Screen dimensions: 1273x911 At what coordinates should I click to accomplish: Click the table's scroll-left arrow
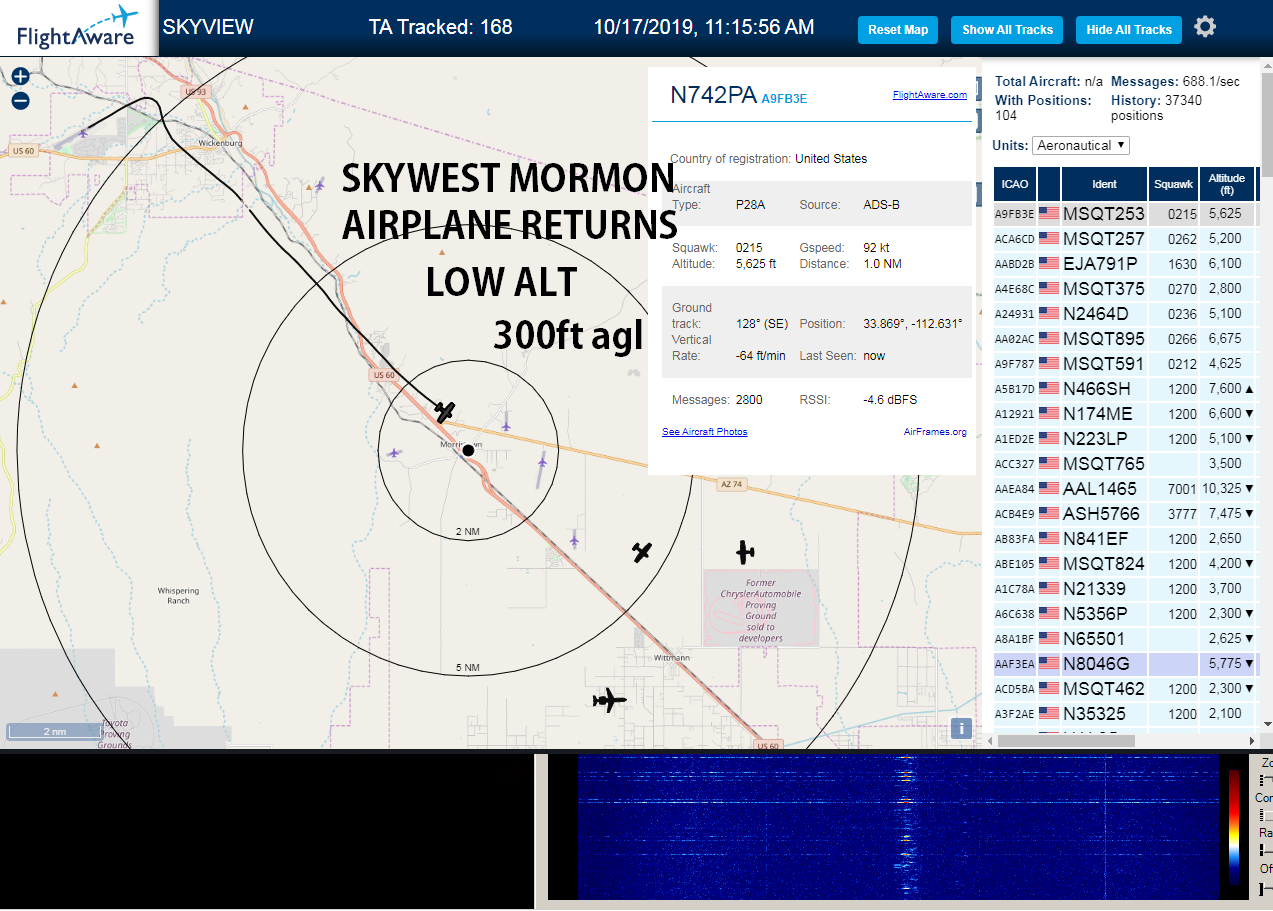point(990,741)
